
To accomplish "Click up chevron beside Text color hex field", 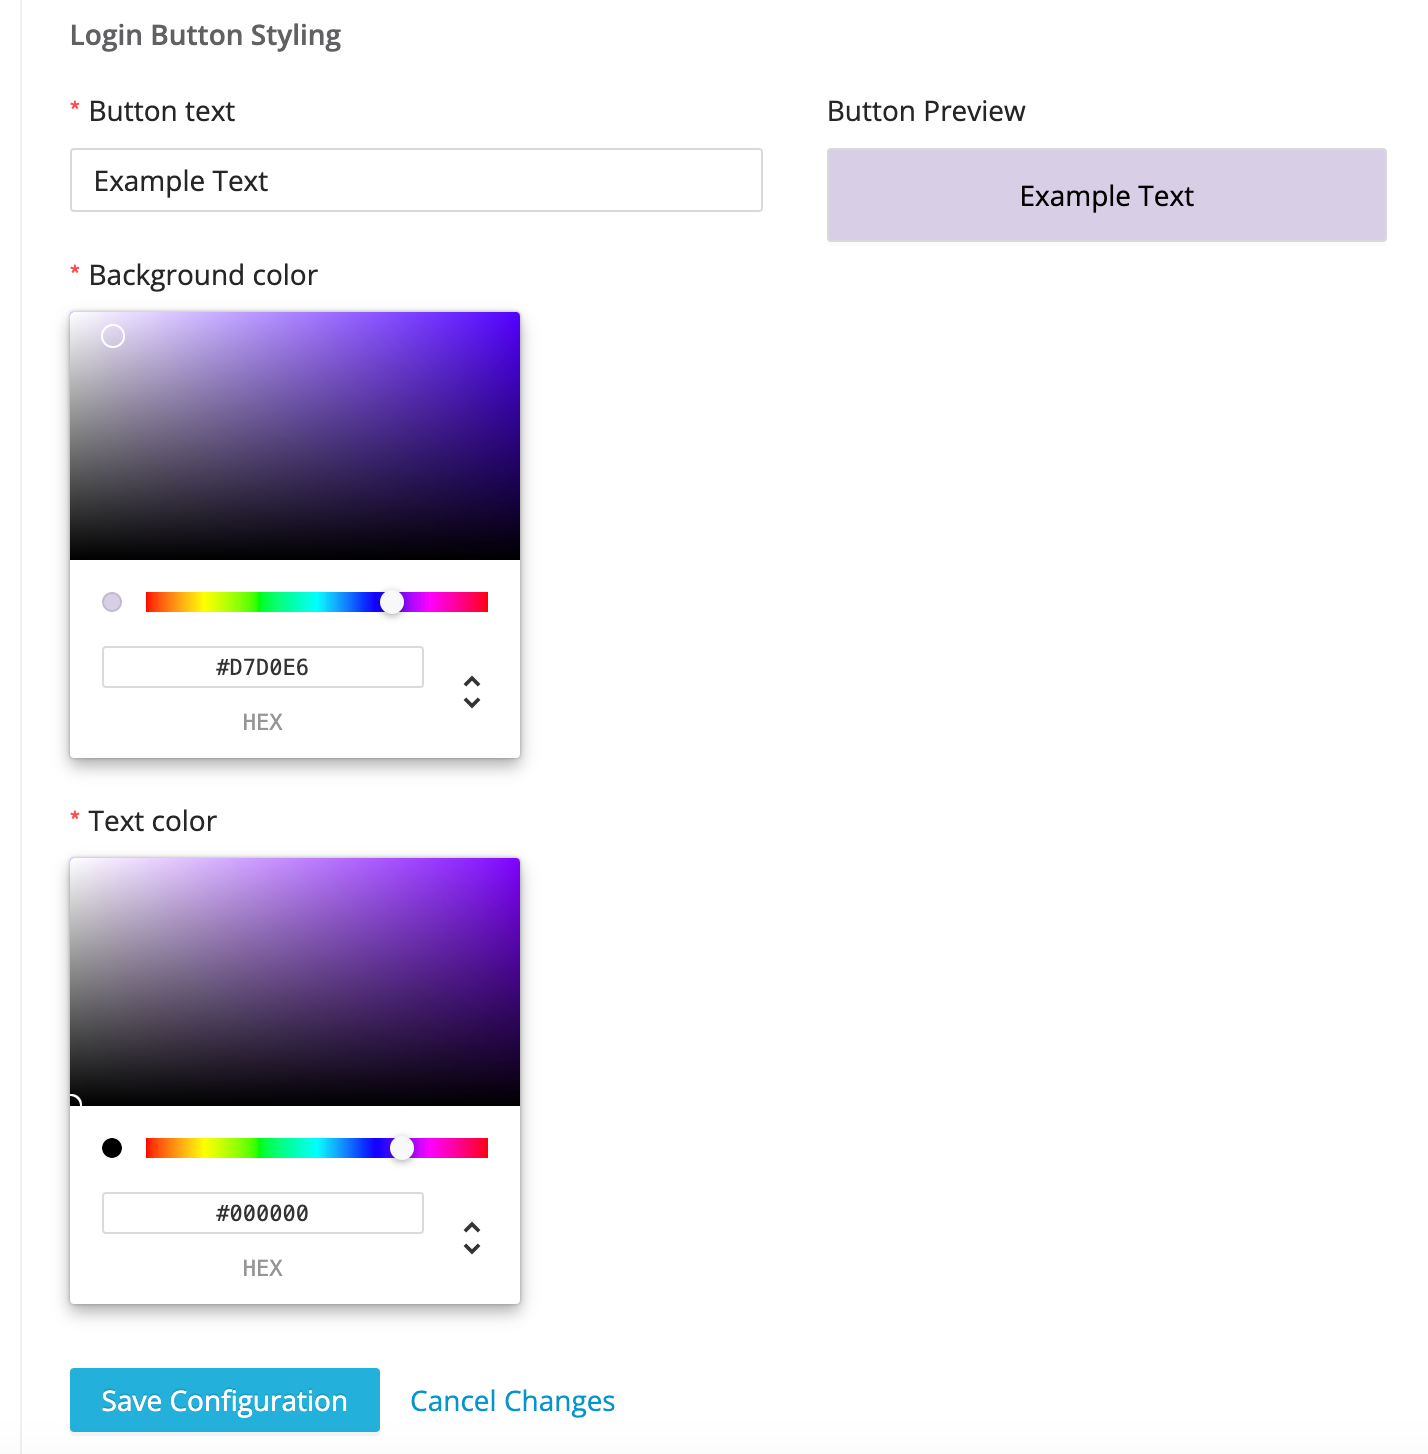I will [472, 1227].
